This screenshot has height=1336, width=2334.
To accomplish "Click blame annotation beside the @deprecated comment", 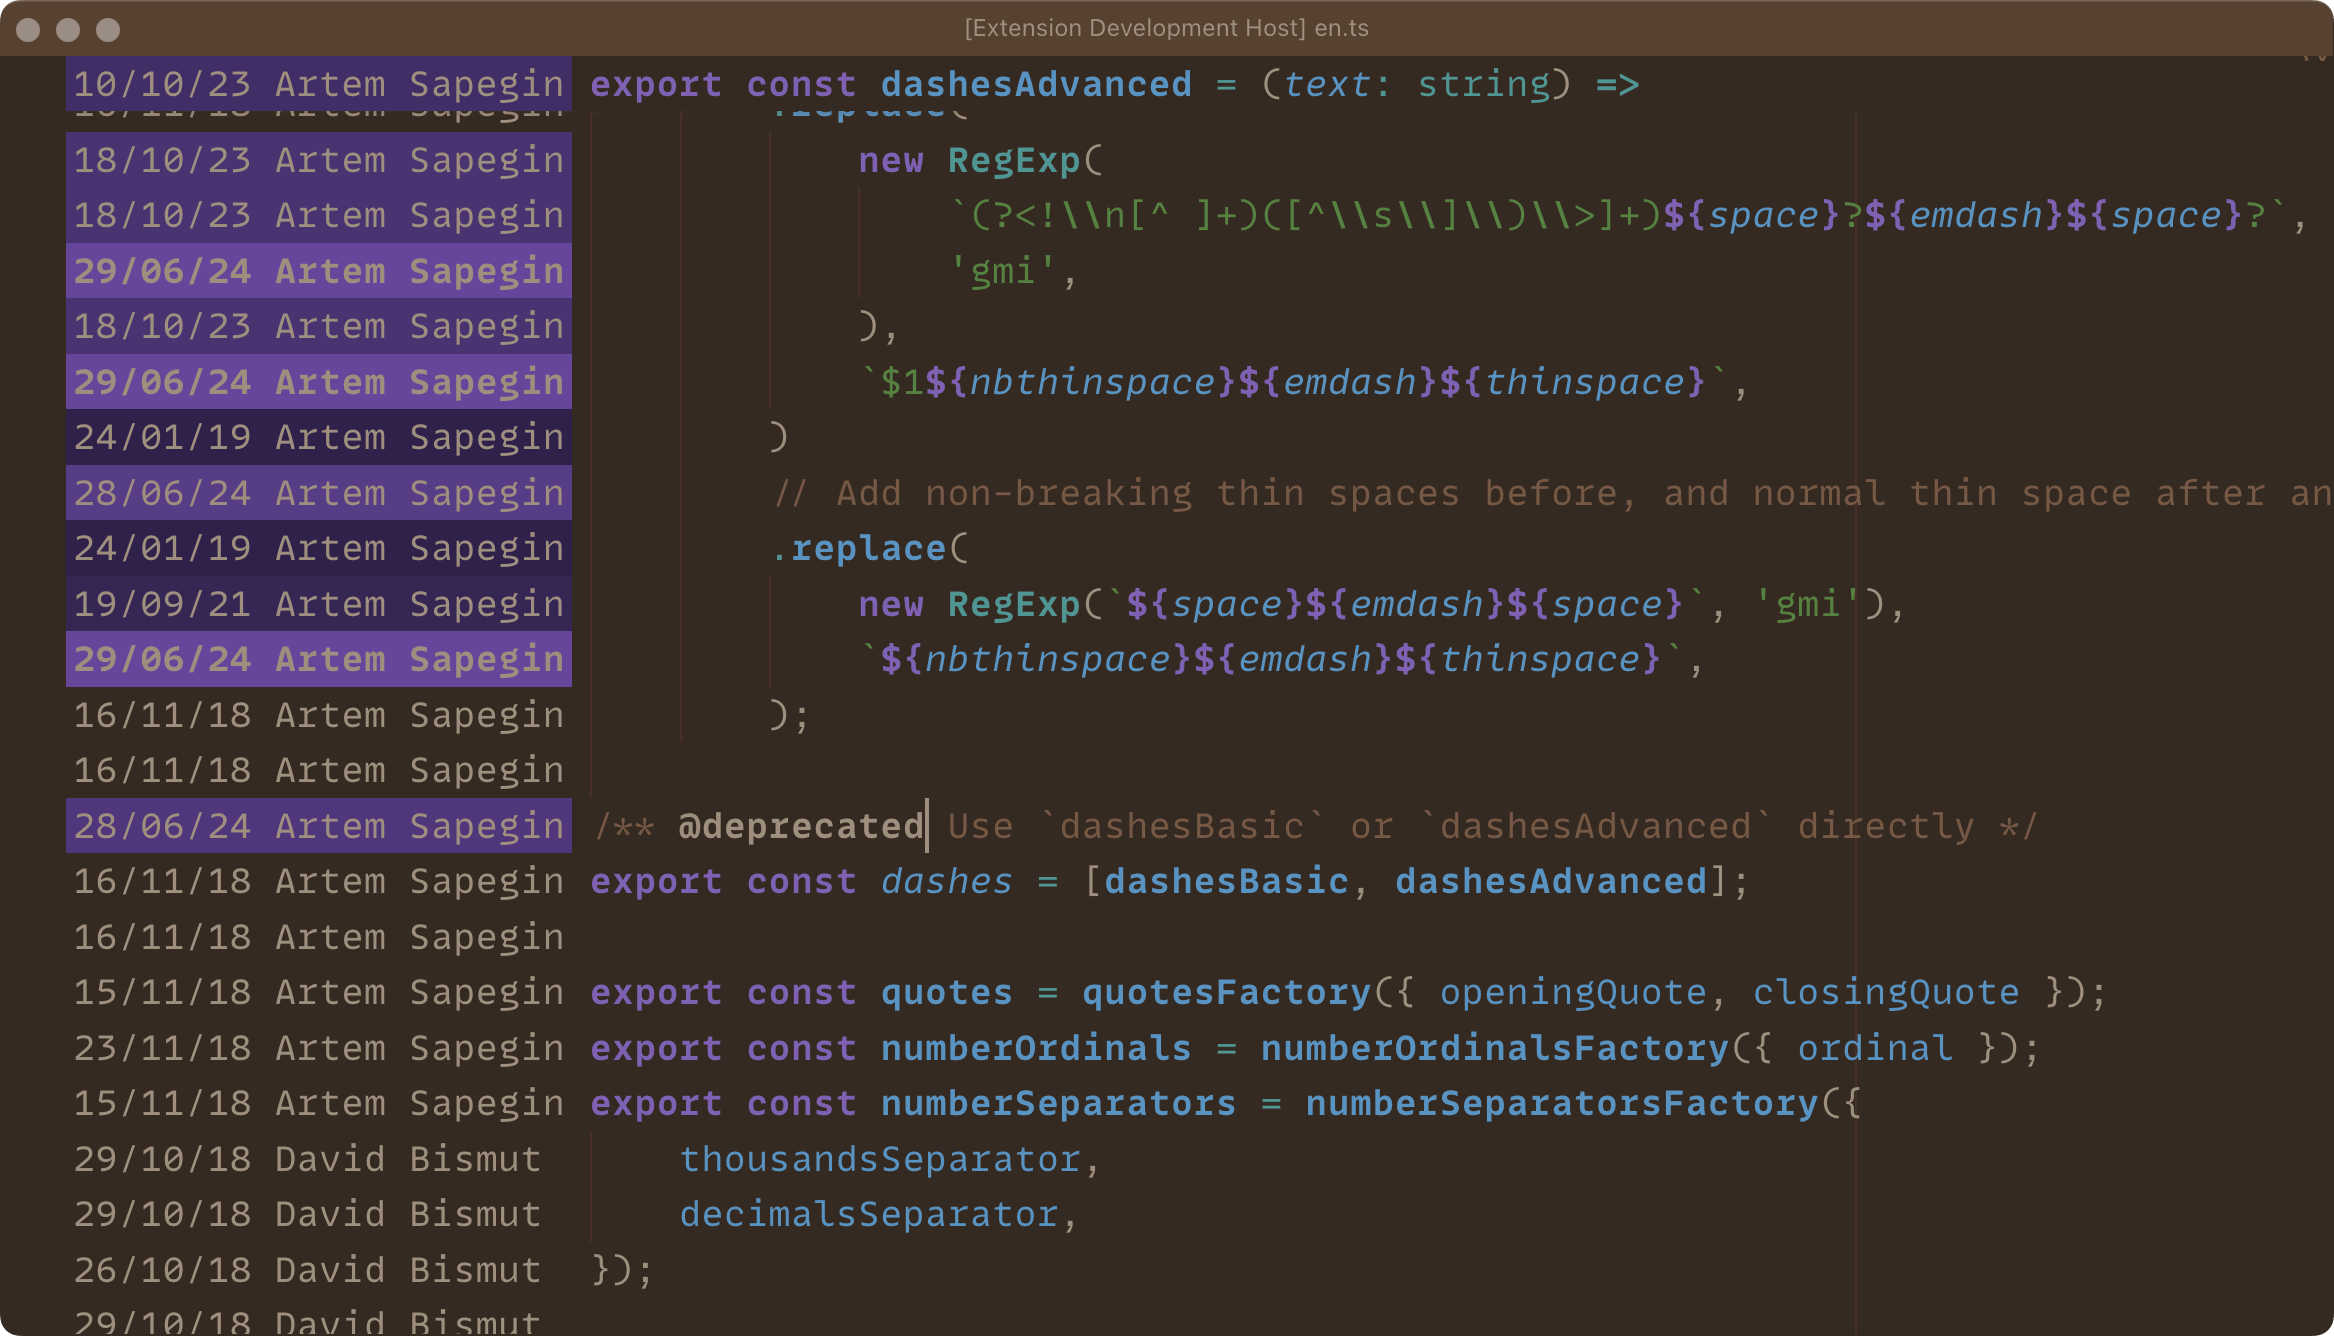I will (318, 826).
